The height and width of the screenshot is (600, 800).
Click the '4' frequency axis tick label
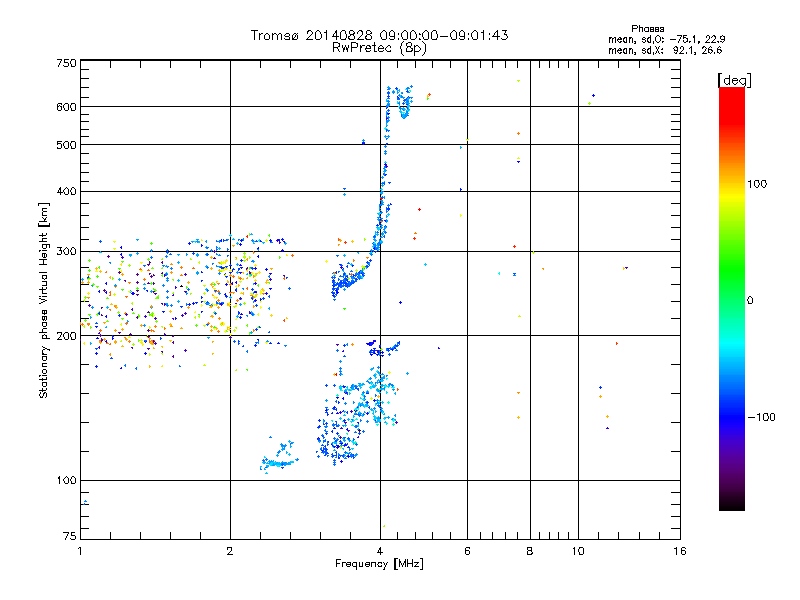click(x=380, y=551)
